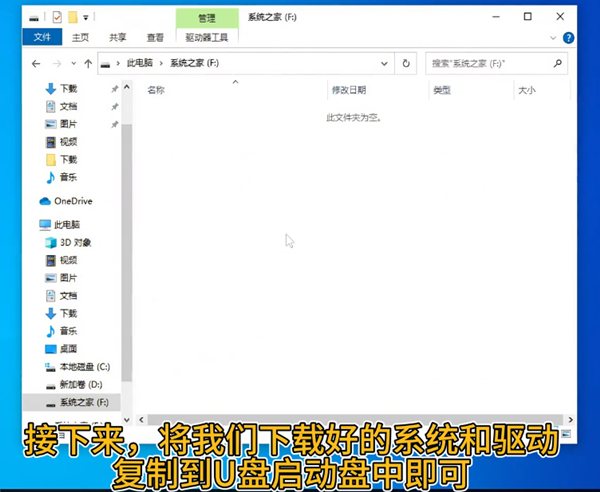Image resolution: width=600 pixels, height=492 pixels.
Task: Open OneDrive in the navigation pane
Action: tap(72, 200)
